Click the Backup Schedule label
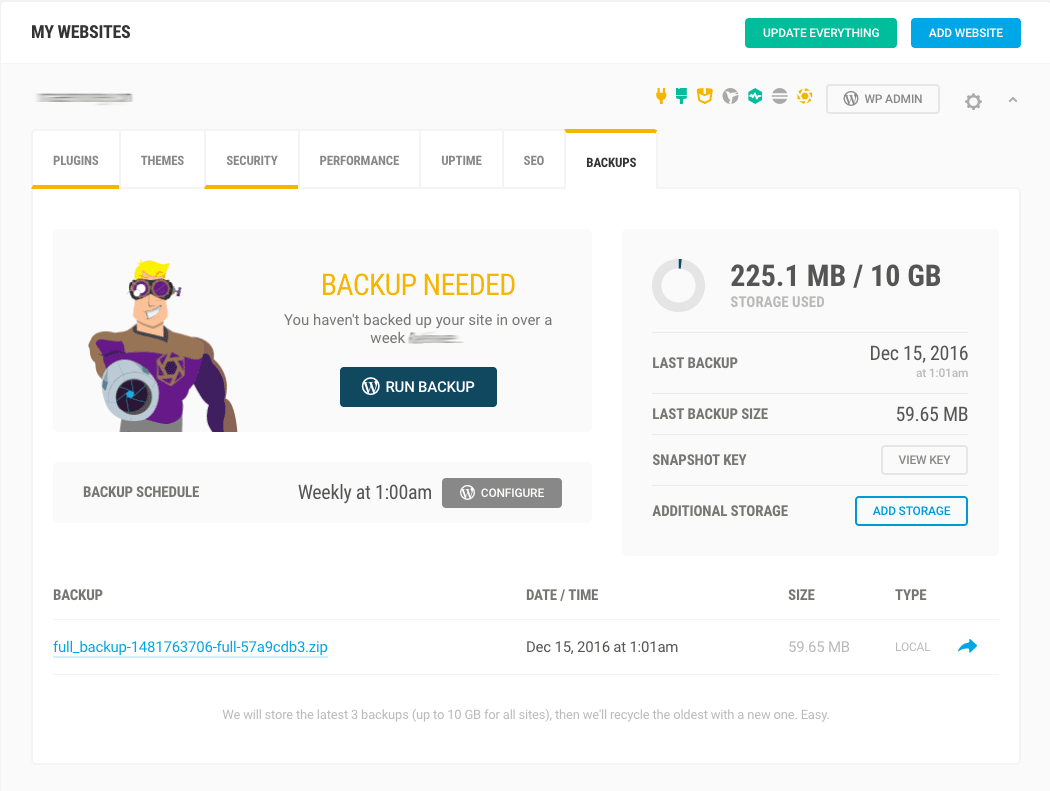The width and height of the screenshot is (1050, 791). [141, 492]
